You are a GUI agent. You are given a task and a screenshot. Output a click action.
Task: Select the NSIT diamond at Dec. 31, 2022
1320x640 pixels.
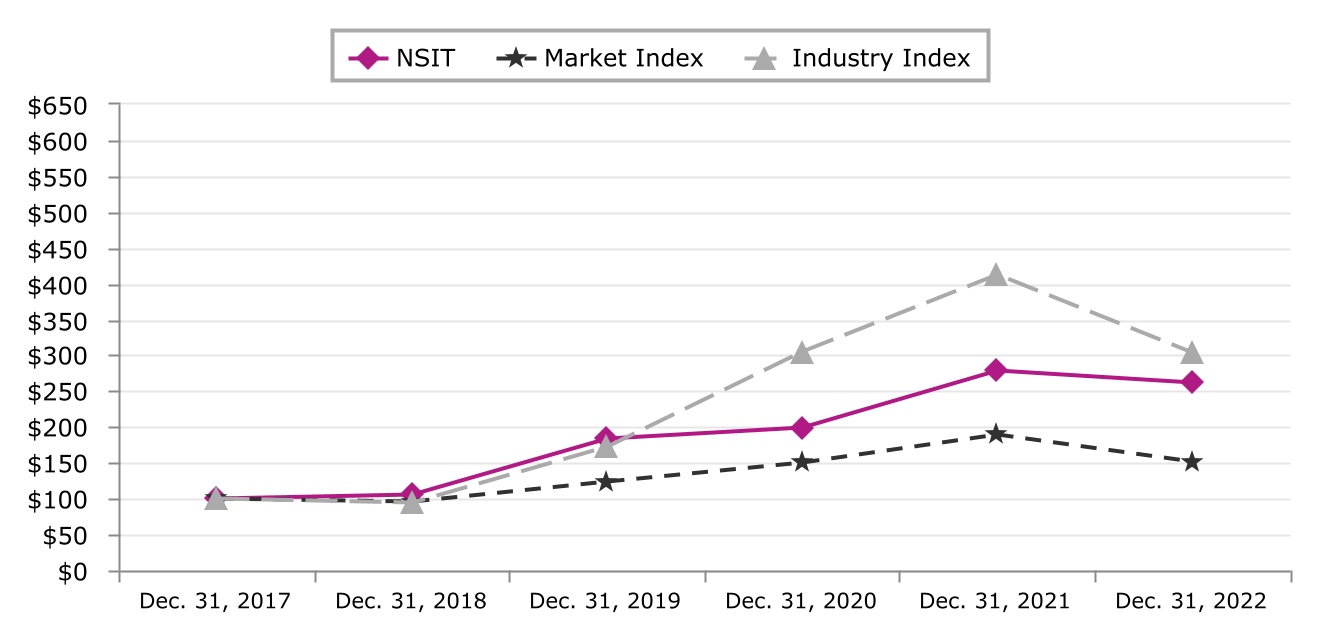tap(1191, 382)
